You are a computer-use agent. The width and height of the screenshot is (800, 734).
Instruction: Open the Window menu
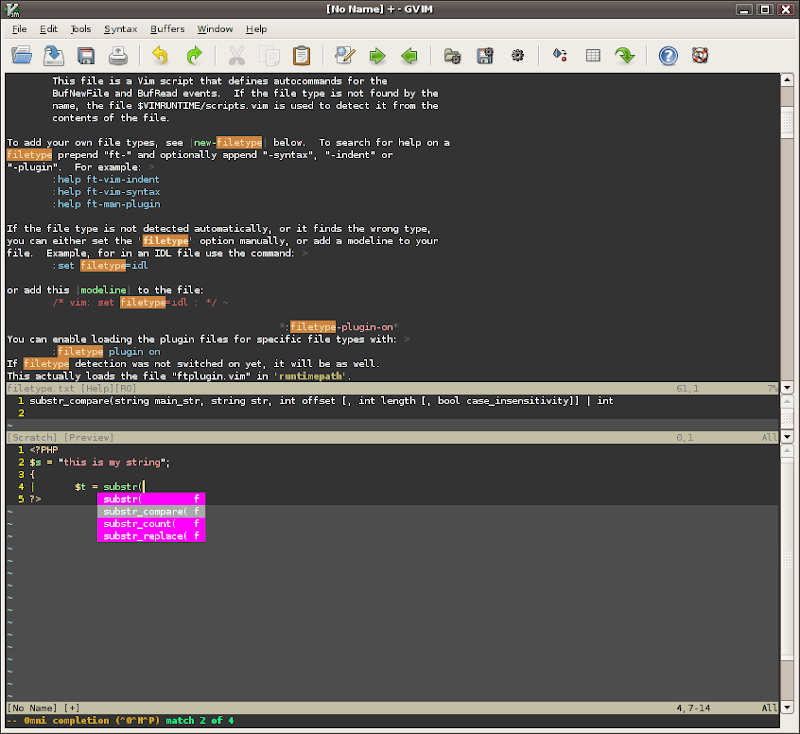point(215,29)
